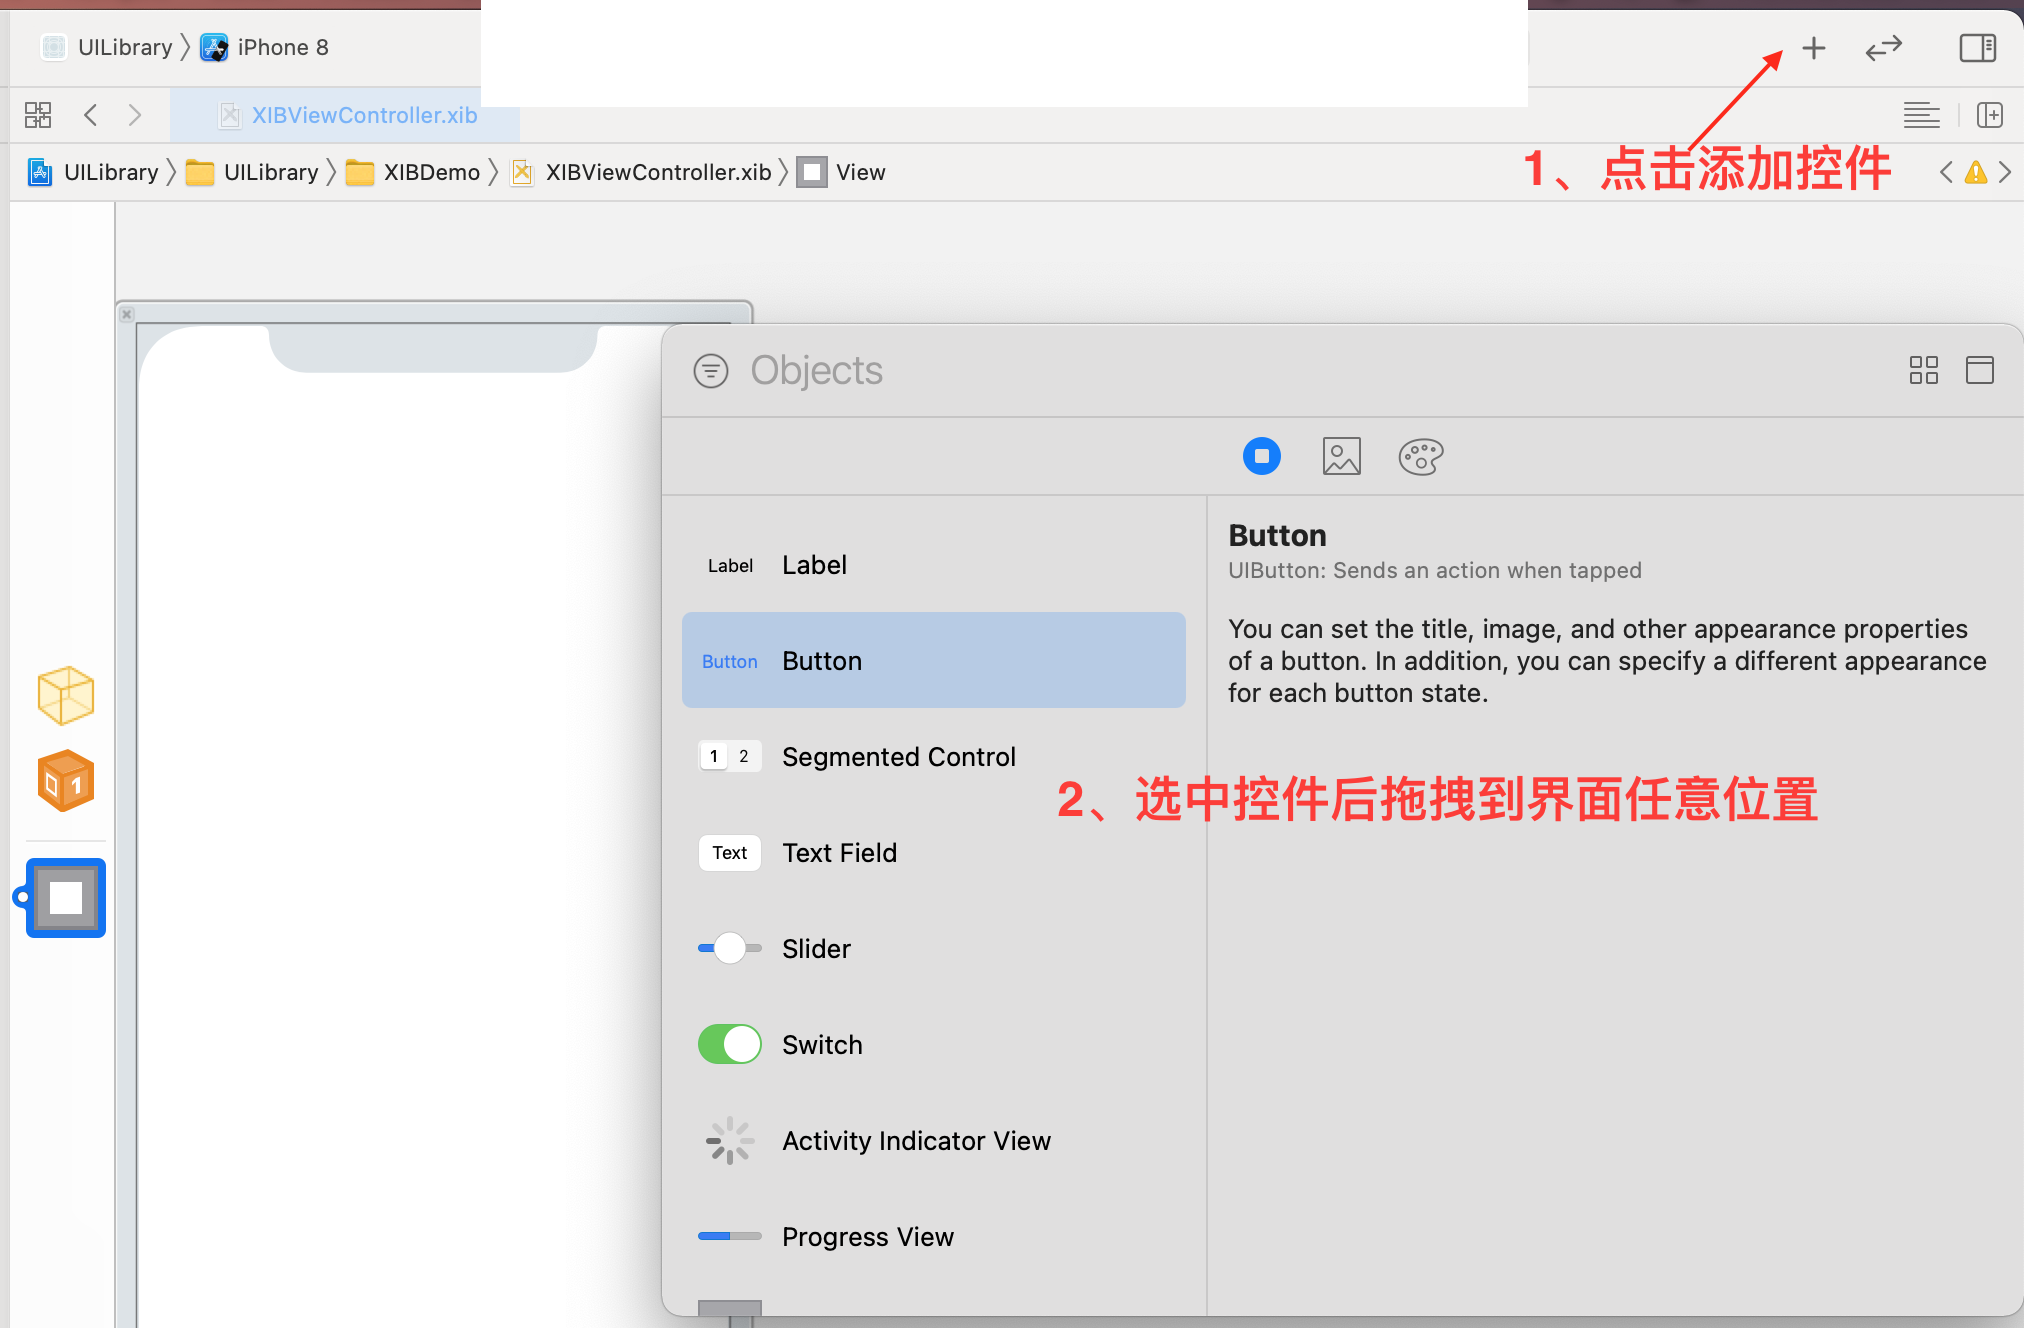The height and width of the screenshot is (1328, 2024).
Task: Click the plus Library button
Action: pos(1813,48)
